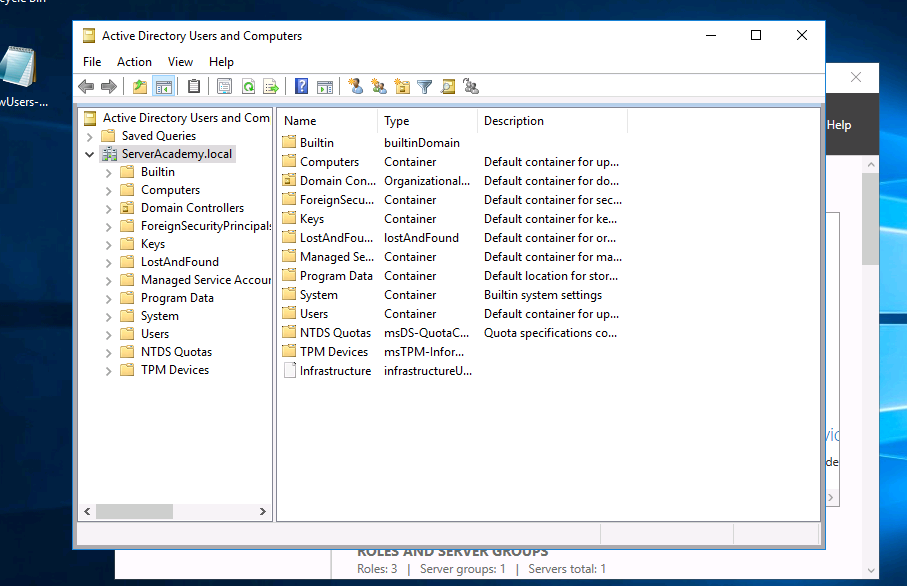Click Help in the Server Manager window

(x=839, y=125)
